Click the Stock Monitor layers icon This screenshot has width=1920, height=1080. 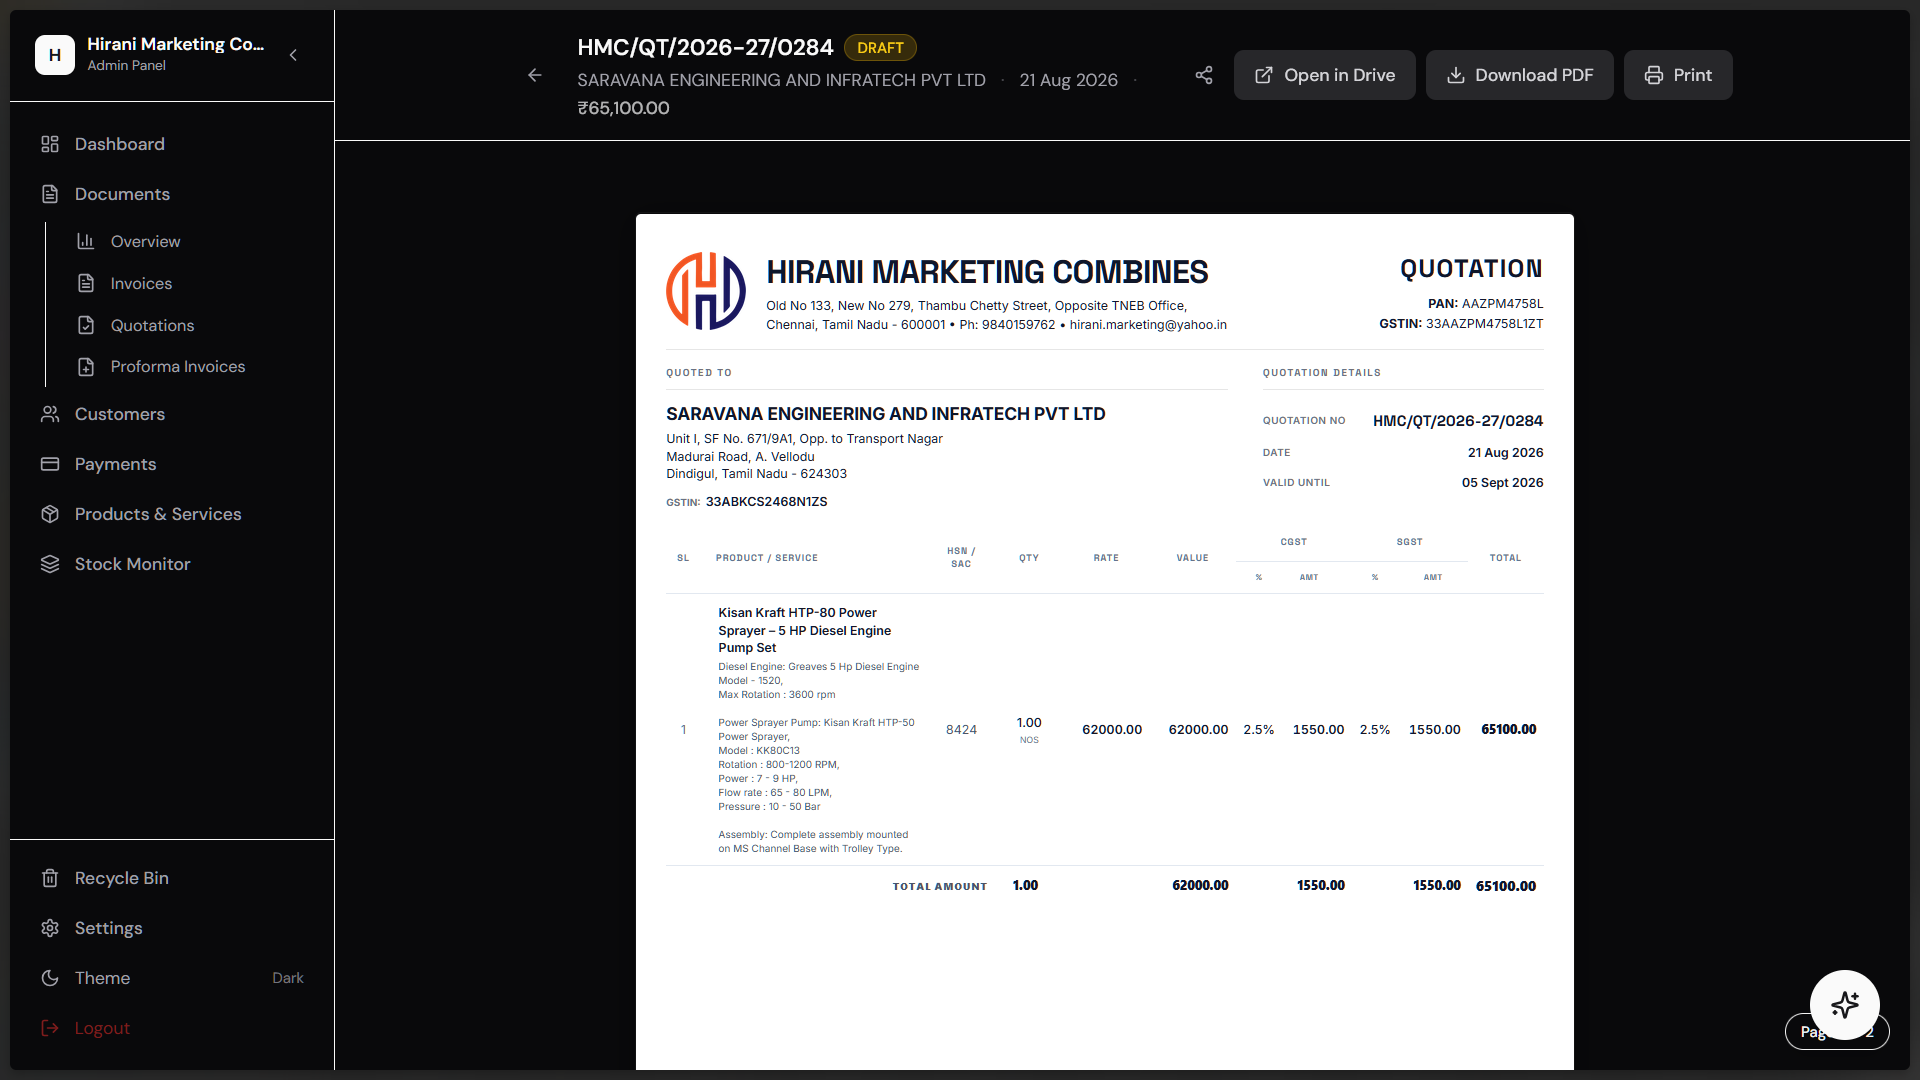(x=50, y=564)
